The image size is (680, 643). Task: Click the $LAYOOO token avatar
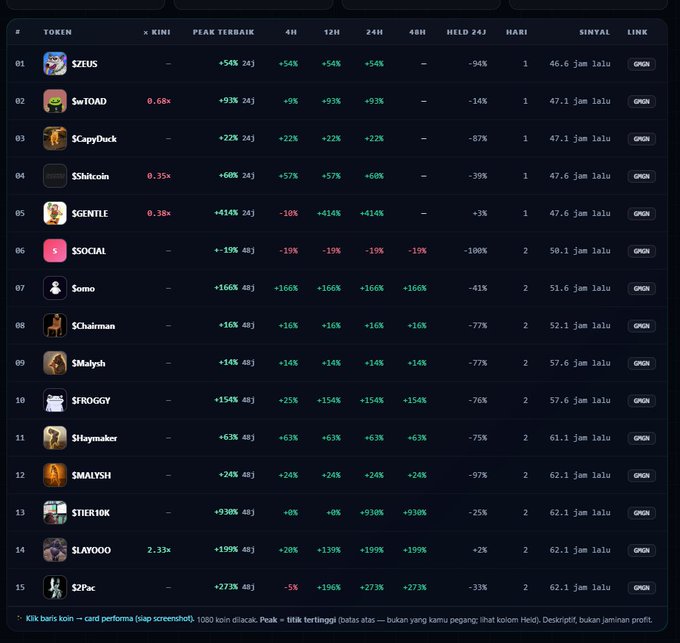(x=55, y=550)
